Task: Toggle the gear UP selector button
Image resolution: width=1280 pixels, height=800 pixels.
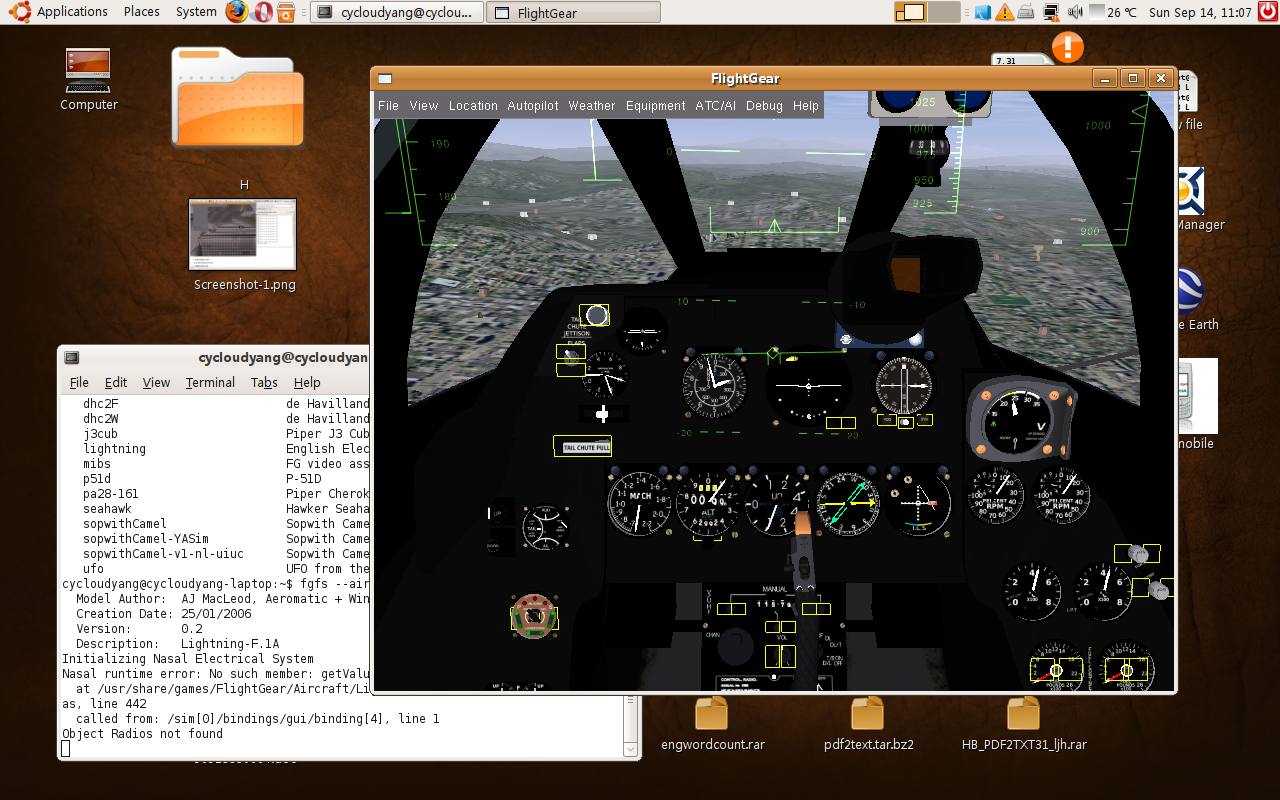Action: [496, 514]
